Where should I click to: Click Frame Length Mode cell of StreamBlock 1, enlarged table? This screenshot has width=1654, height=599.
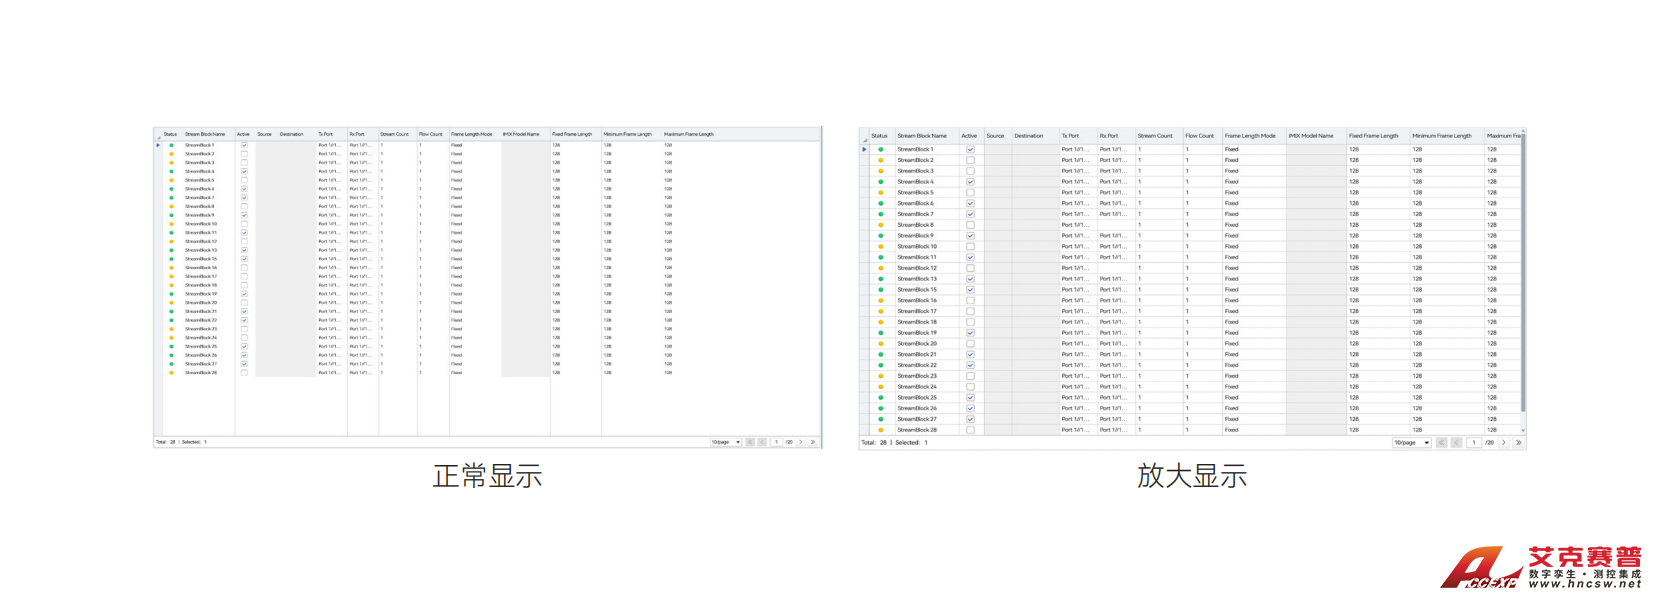click(x=1250, y=149)
